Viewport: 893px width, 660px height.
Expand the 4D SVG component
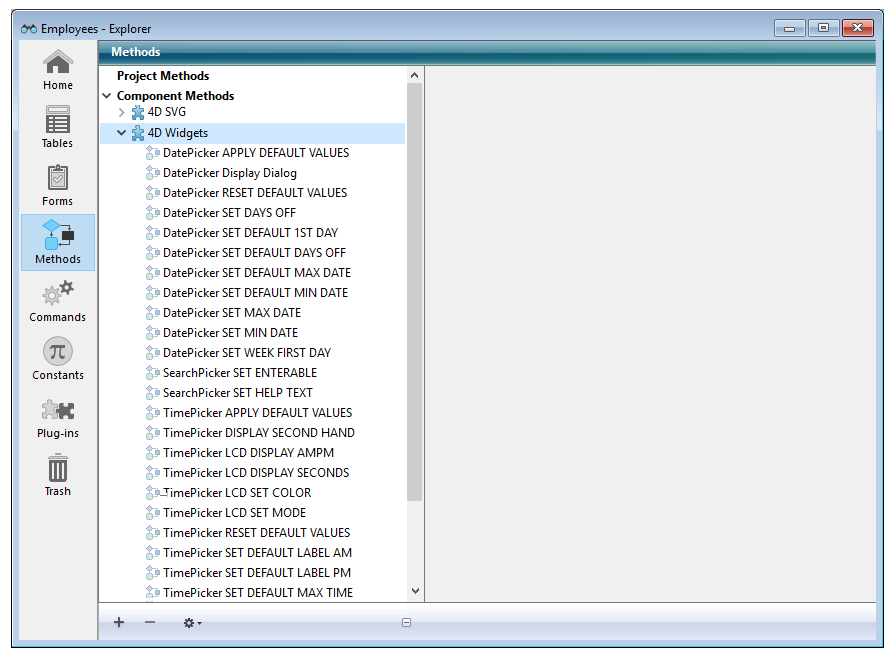(x=122, y=113)
